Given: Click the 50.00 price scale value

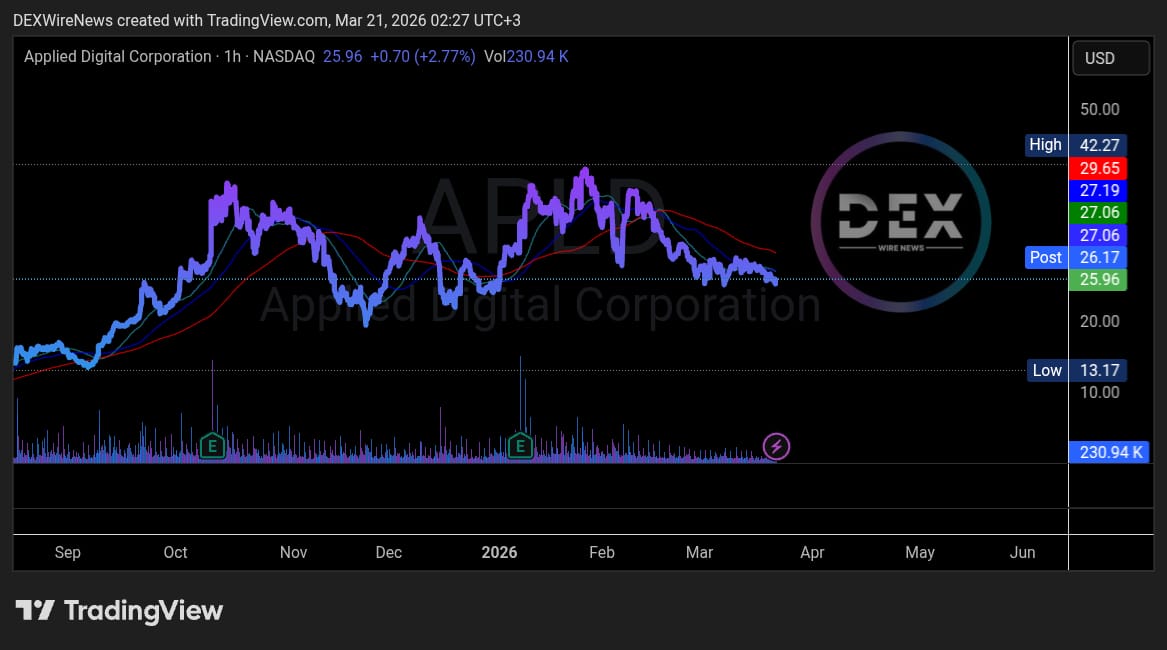Looking at the screenshot, I should point(1100,109).
